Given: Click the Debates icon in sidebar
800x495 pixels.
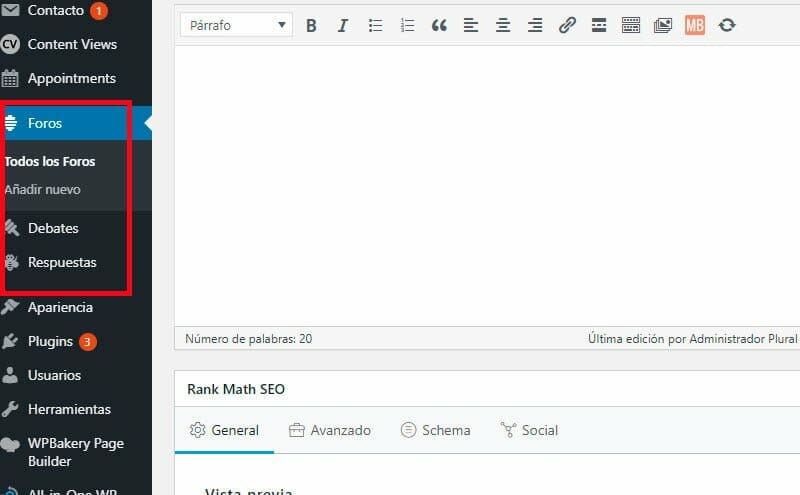Looking at the screenshot, I should point(11,228).
